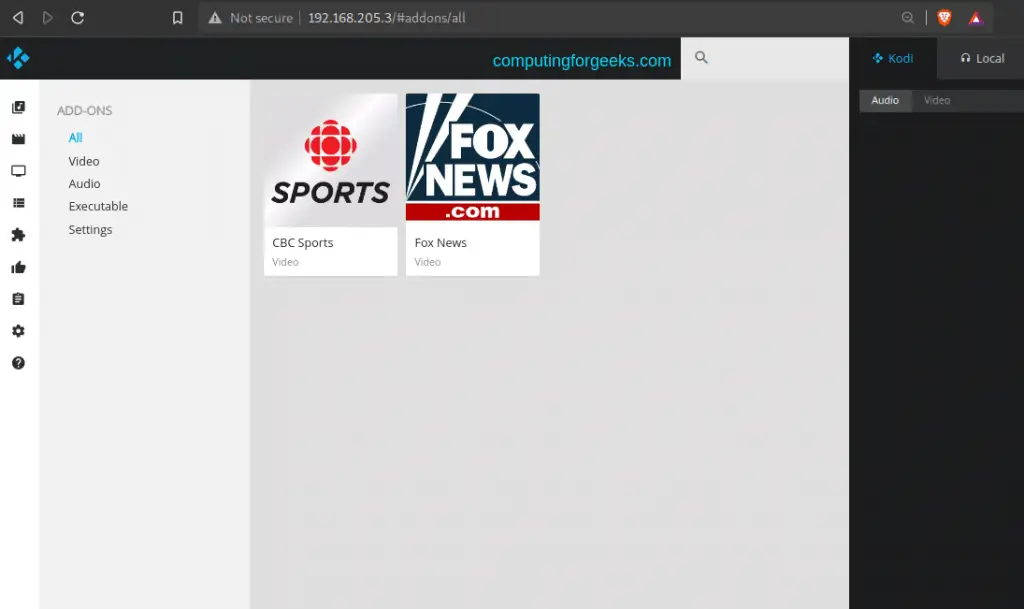Filter add-ons by Video
The image size is (1024, 609).
click(x=84, y=161)
